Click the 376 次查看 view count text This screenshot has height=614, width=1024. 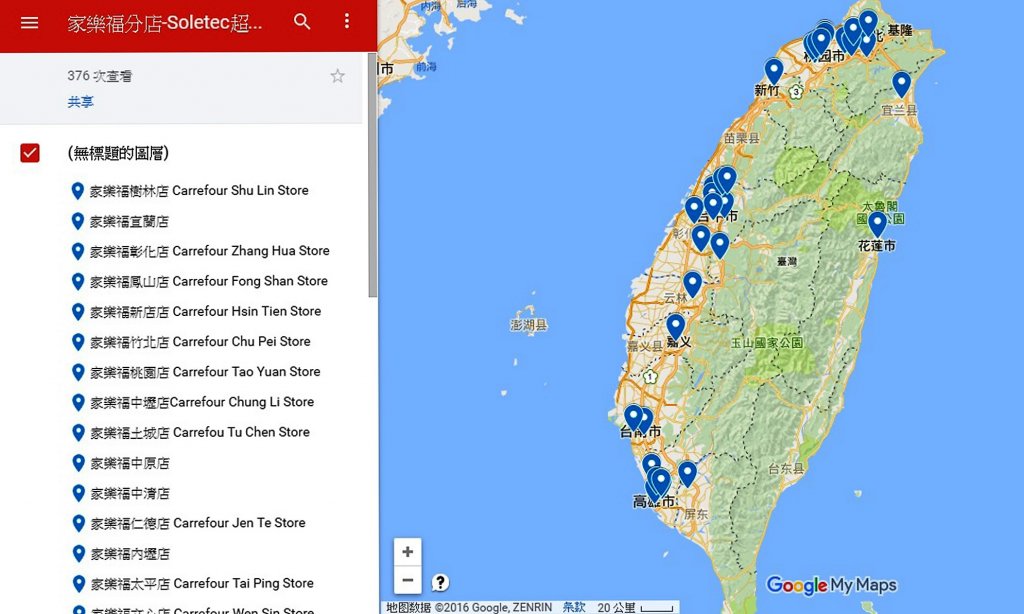(99, 76)
